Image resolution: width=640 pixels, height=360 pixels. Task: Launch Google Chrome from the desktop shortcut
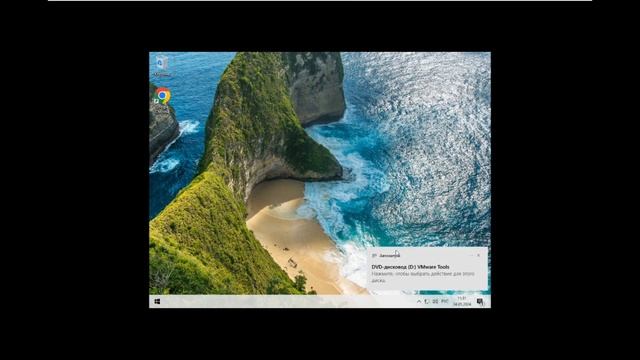tap(162, 96)
